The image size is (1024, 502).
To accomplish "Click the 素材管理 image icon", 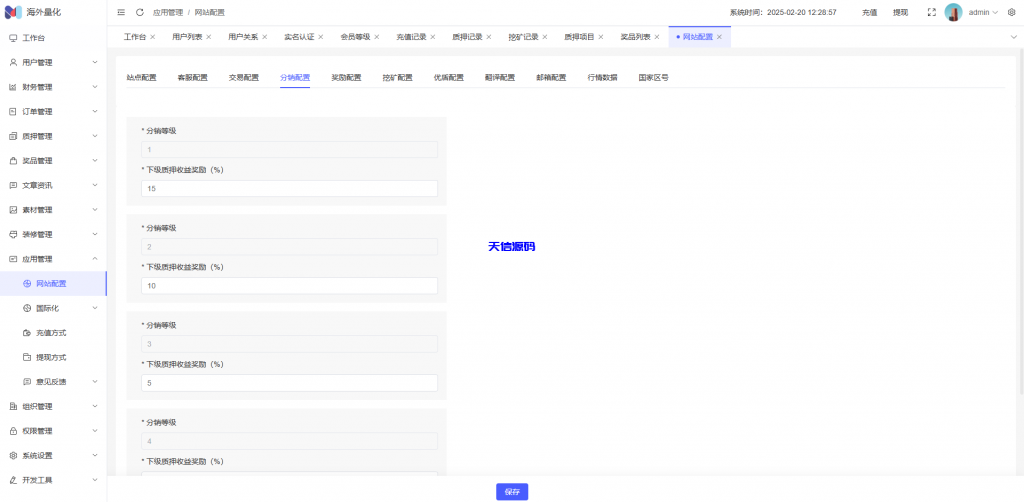I will 13,210.
